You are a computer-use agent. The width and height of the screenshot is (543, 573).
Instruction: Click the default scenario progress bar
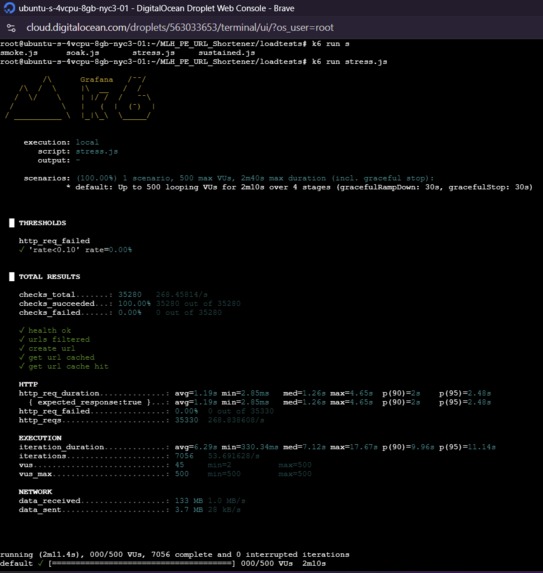click(x=142, y=563)
